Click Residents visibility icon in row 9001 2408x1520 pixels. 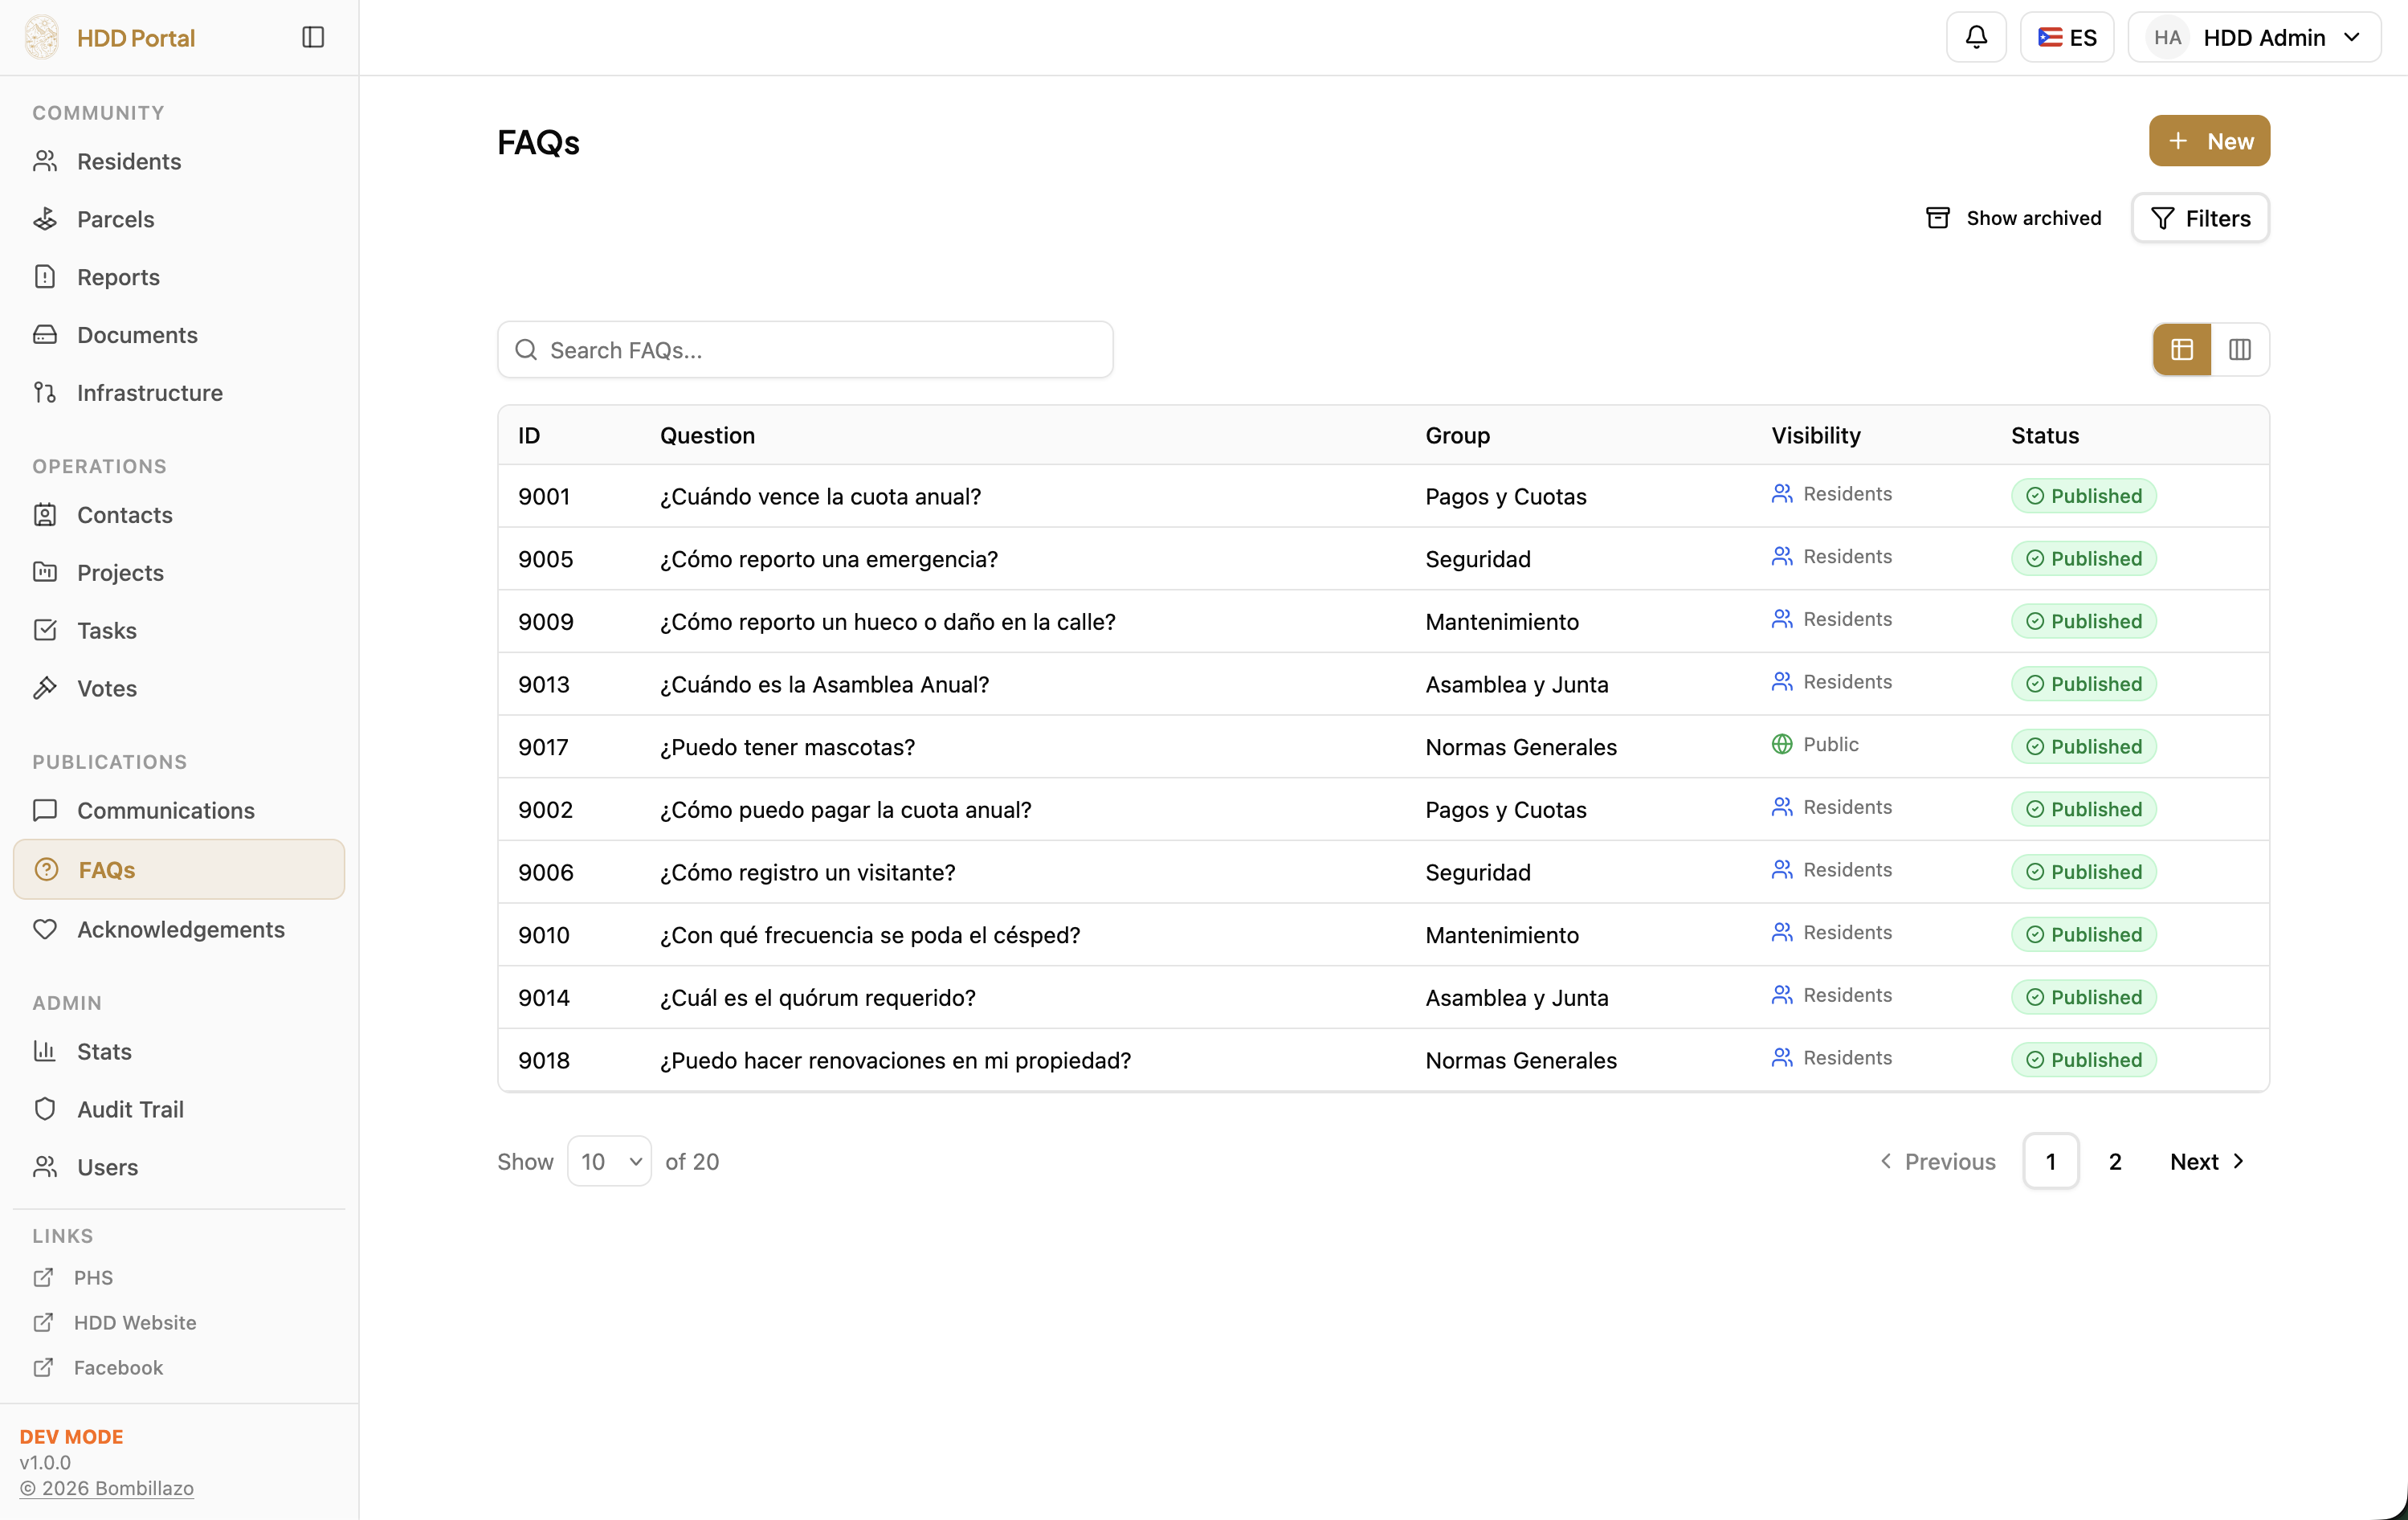[x=1782, y=493]
